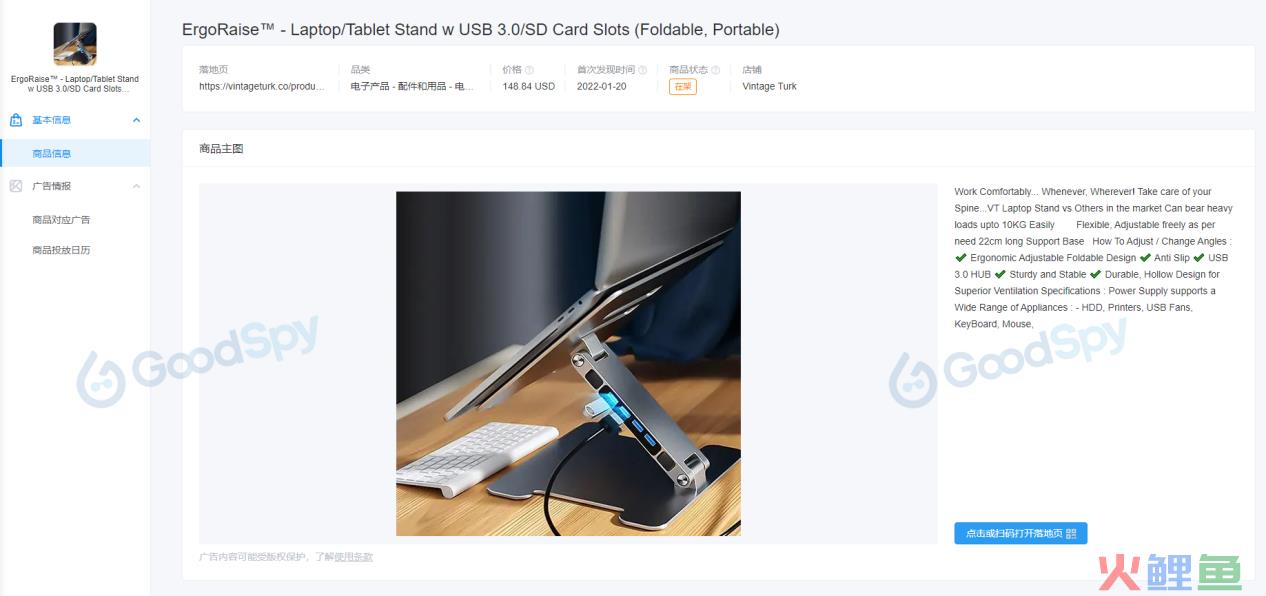Open 商品对应广告 in the sidebar

pyautogui.click(x=61, y=220)
